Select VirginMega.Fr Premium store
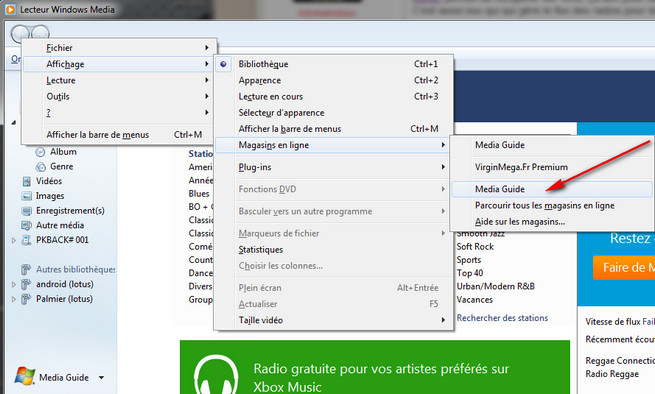655x394 pixels. pyautogui.click(x=551, y=167)
